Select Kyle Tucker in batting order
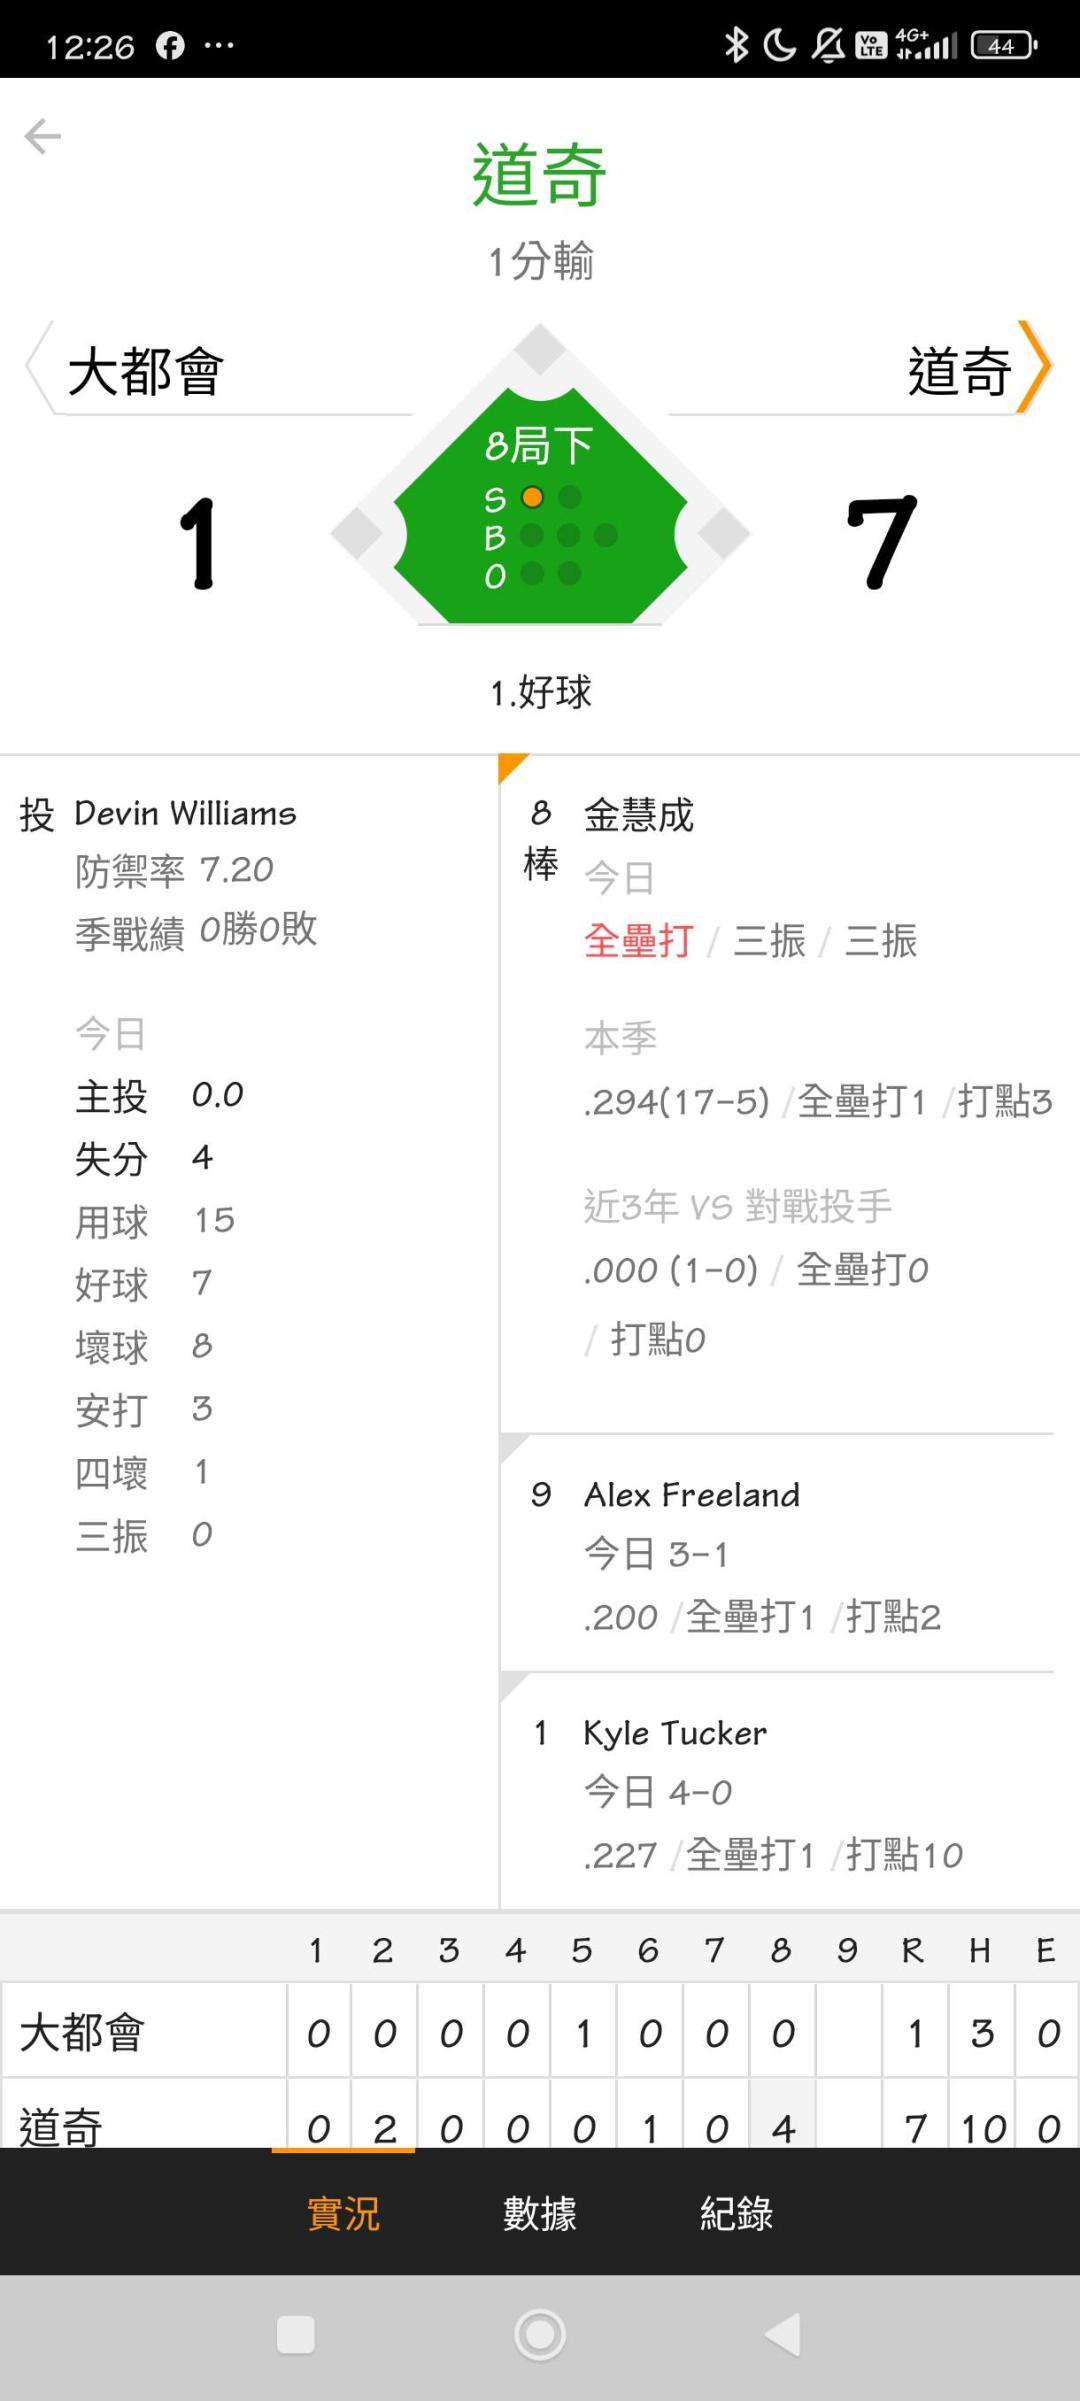This screenshot has height=2401, width=1080. 675,1733
